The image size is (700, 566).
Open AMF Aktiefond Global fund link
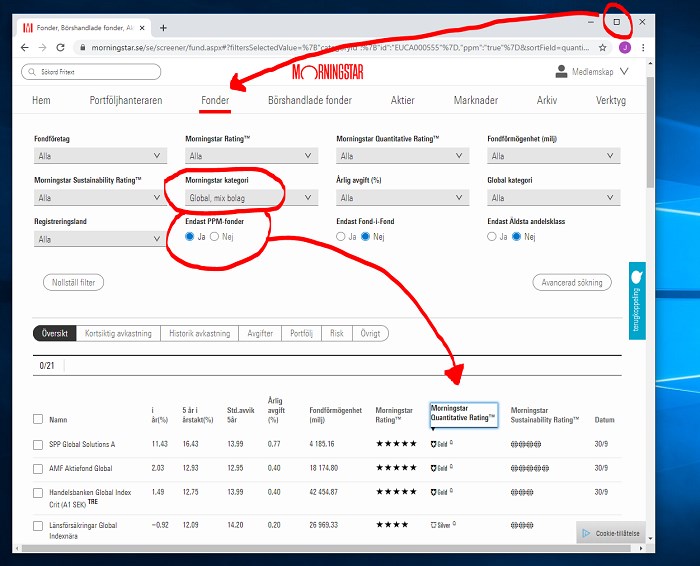click(x=81, y=466)
